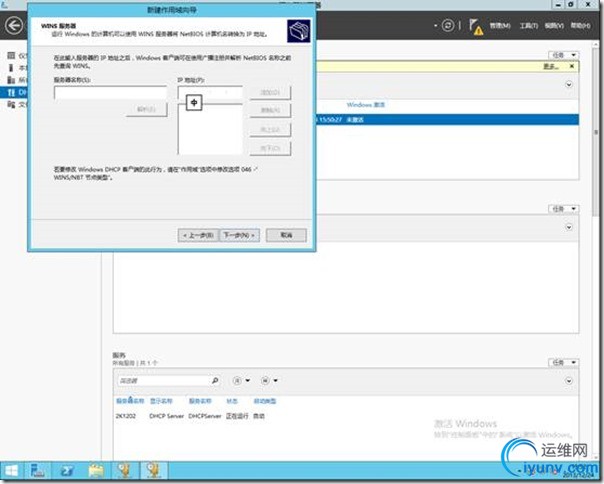This screenshot has width=604, height=484.
Task: Click the resolve button under server name
Action: 147,109
